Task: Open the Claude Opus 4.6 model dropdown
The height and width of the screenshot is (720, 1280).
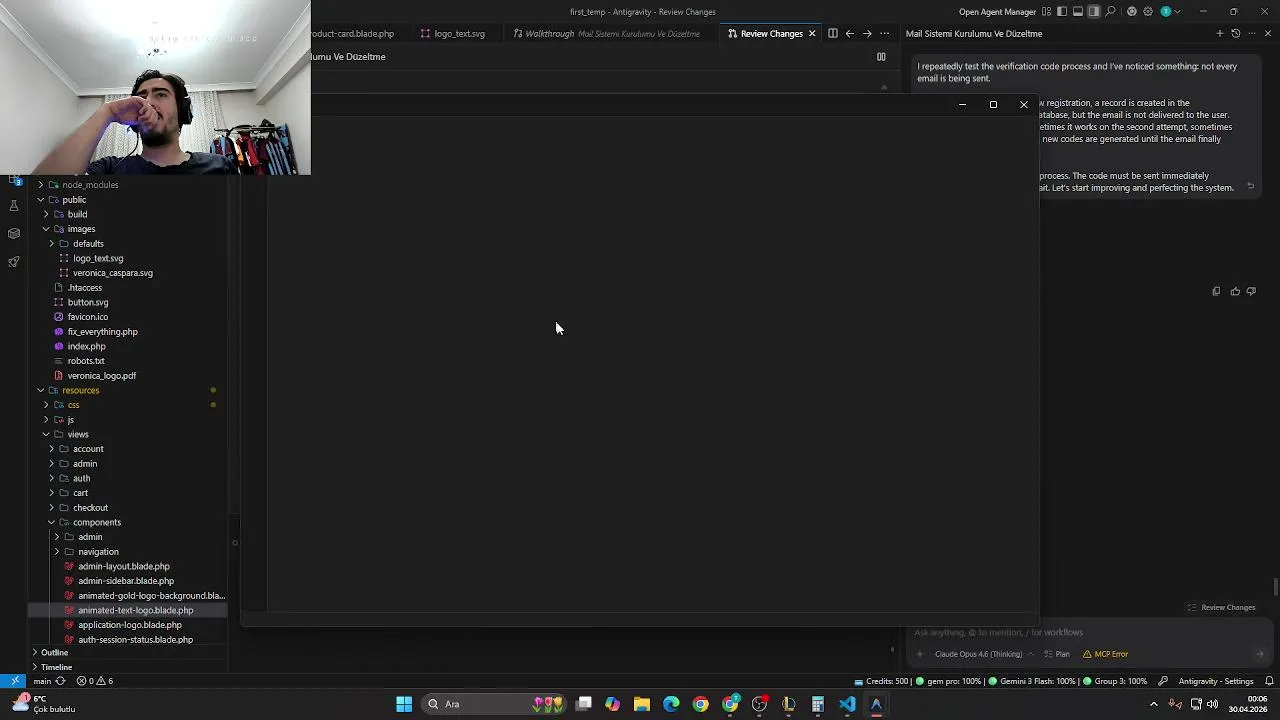Action: pyautogui.click(x=983, y=654)
